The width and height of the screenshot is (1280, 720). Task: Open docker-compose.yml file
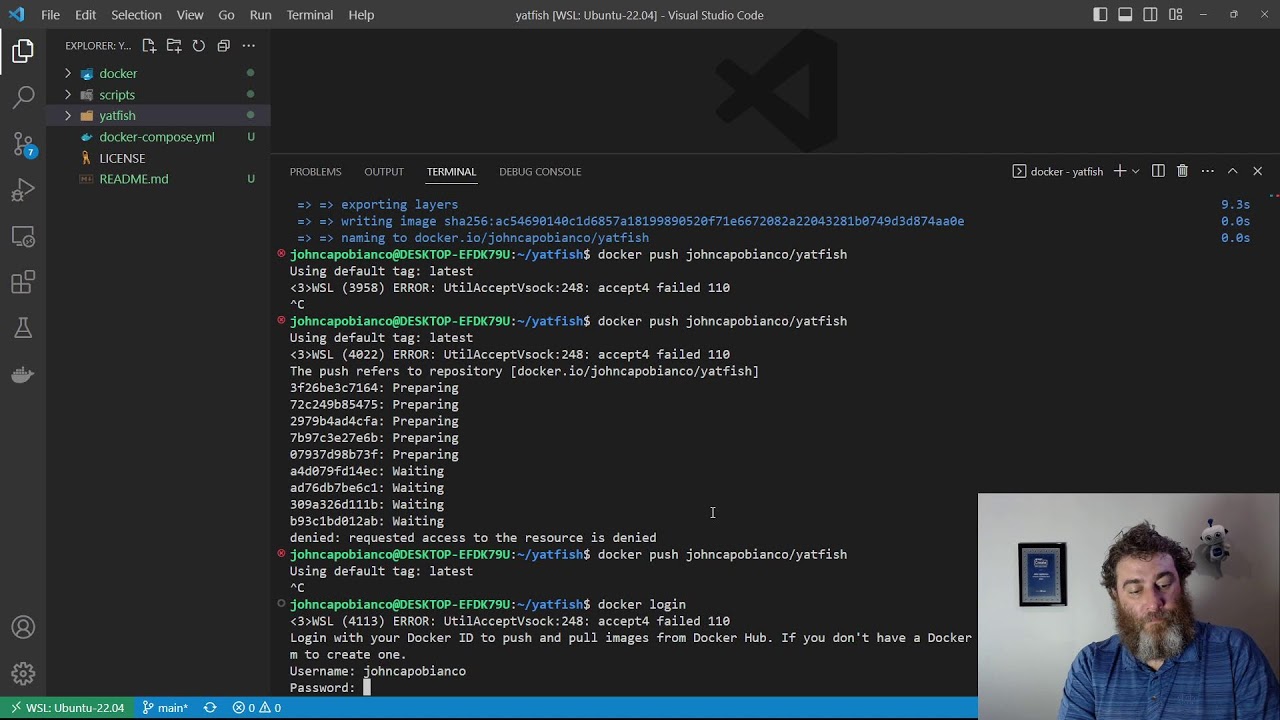click(x=157, y=136)
